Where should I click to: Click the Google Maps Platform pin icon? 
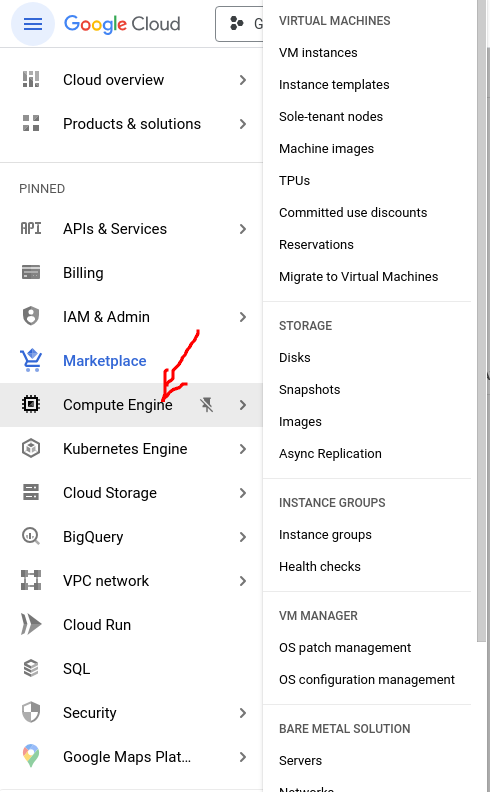31,756
